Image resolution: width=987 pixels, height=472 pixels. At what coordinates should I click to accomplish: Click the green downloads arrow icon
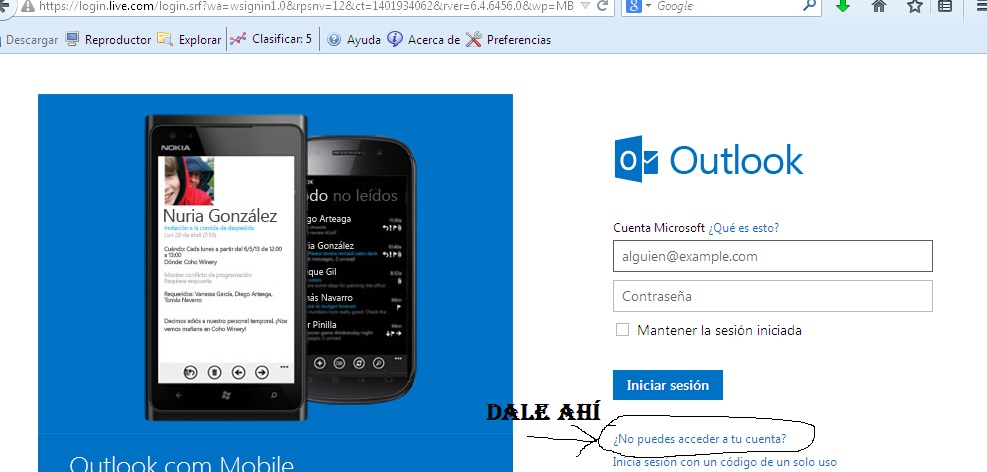pyautogui.click(x=843, y=6)
